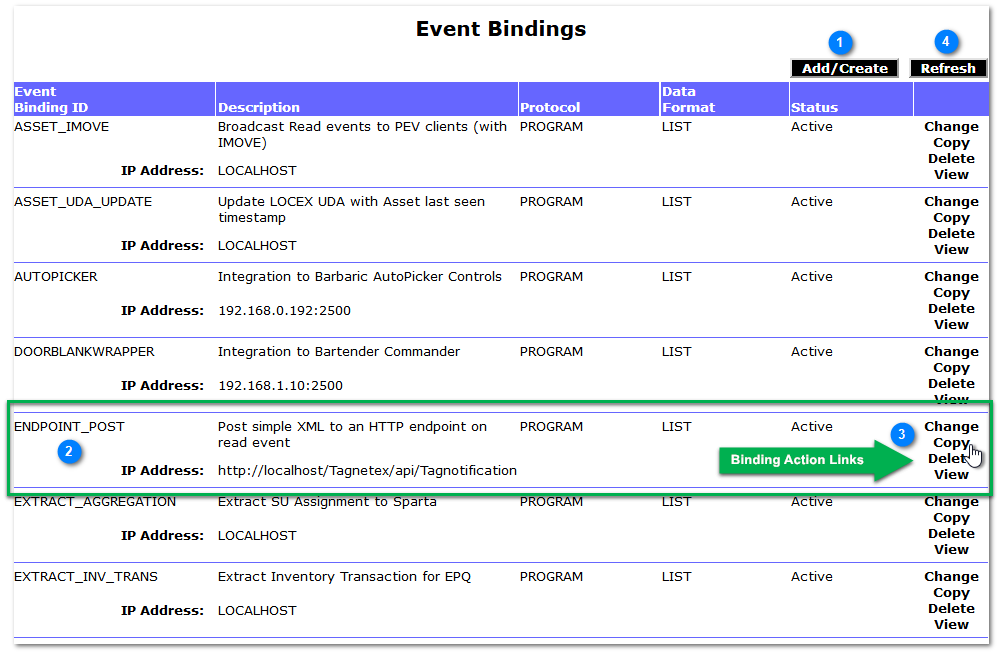
Task: Click the 192.168.0.192:2500 IP address
Action: pyautogui.click(x=284, y=311)
